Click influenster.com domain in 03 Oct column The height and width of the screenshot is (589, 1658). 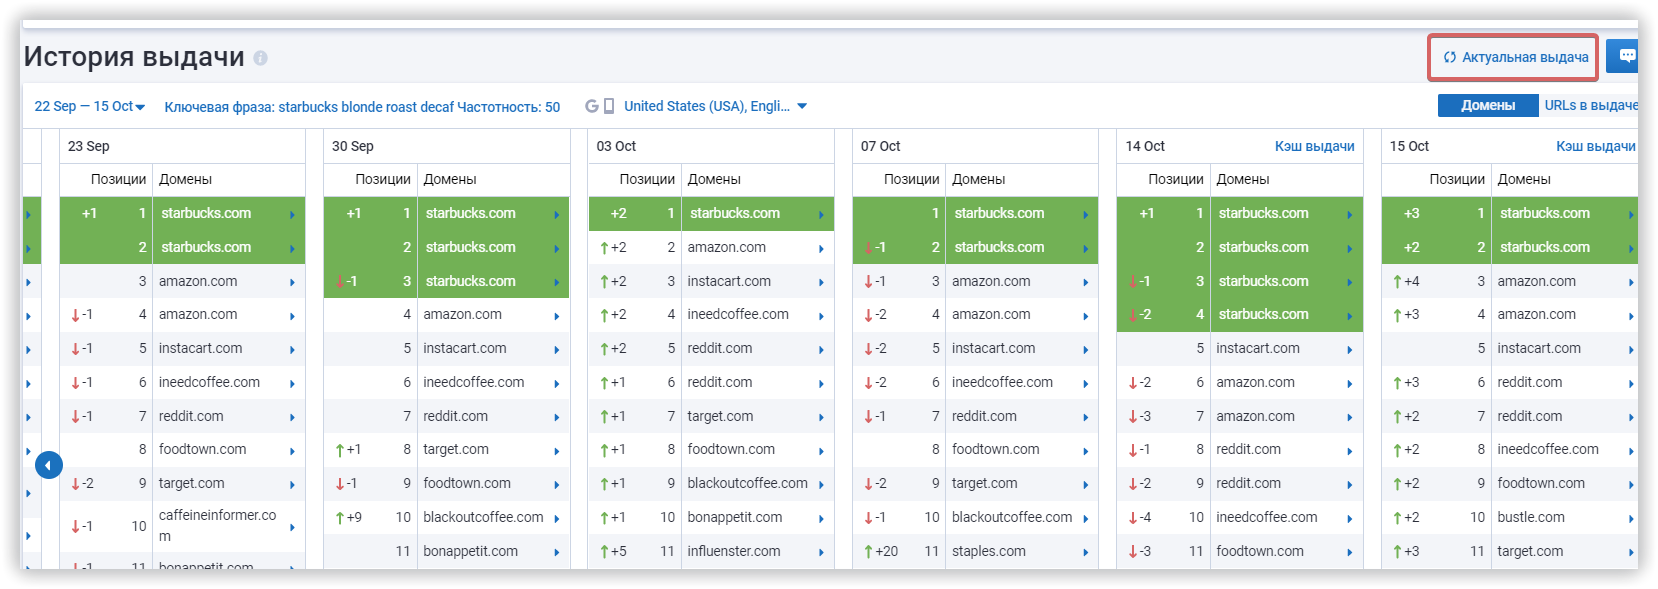[734, 551]
